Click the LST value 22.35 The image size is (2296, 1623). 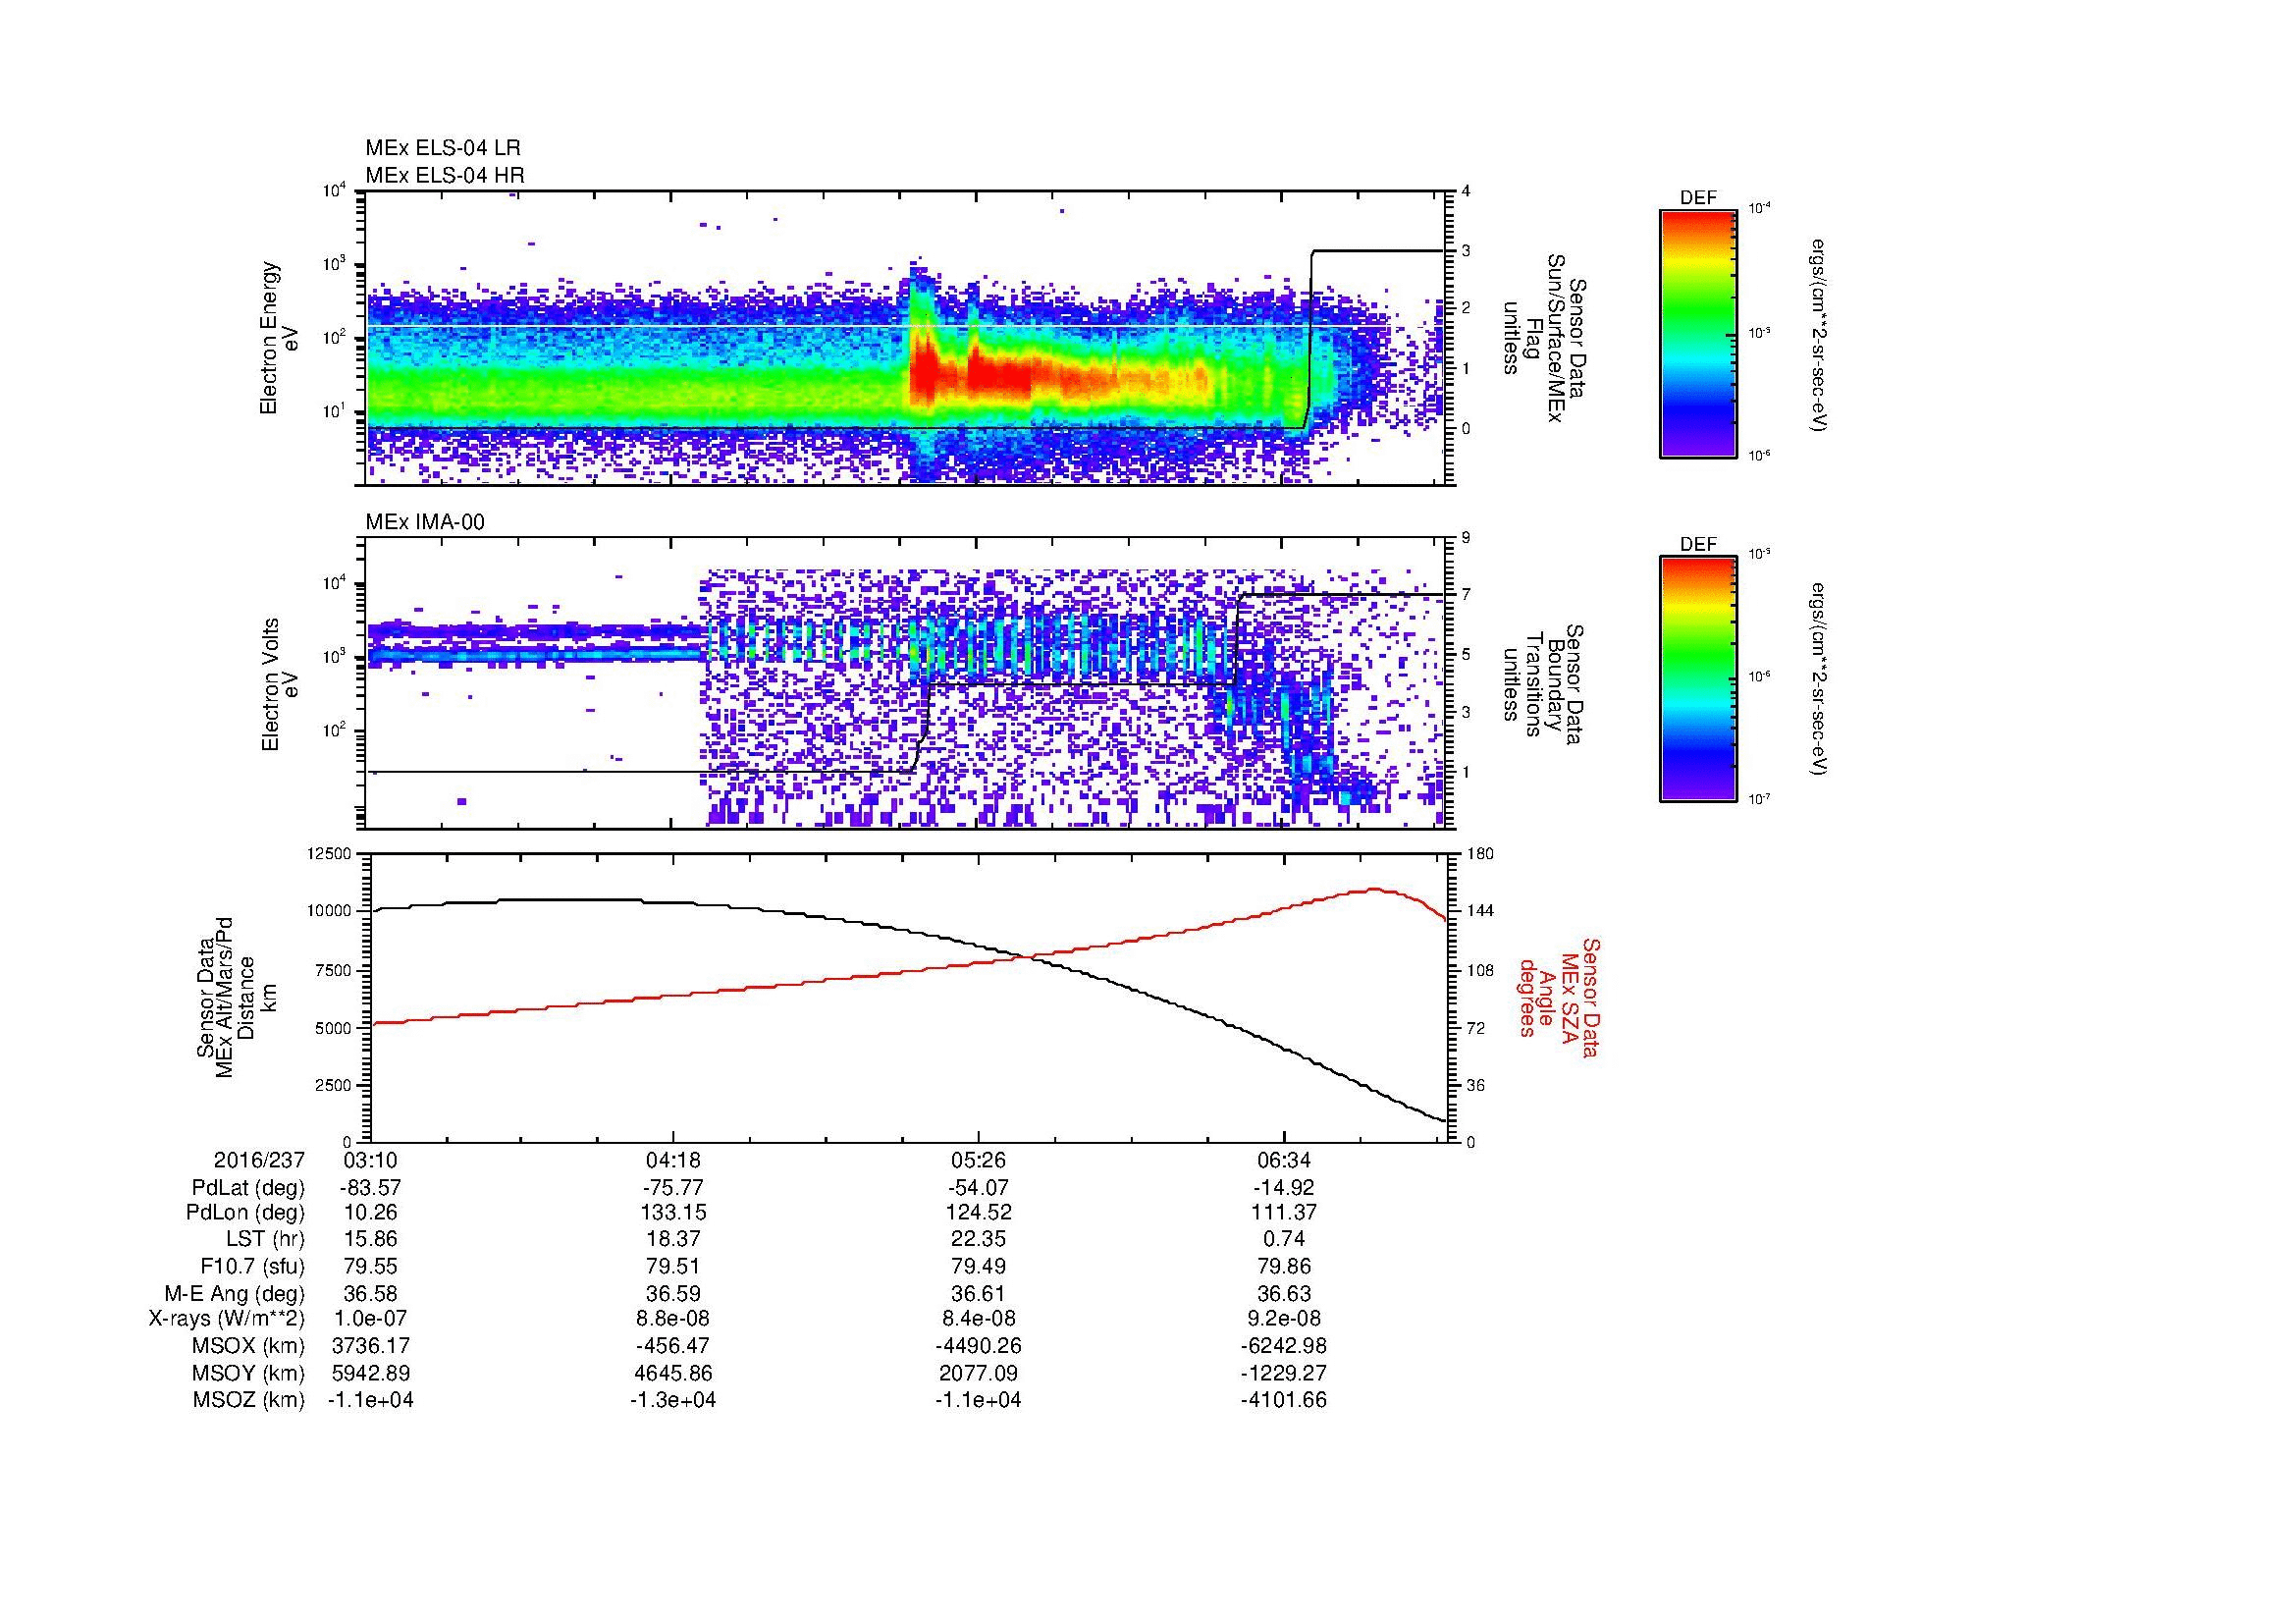(978, 1240)
